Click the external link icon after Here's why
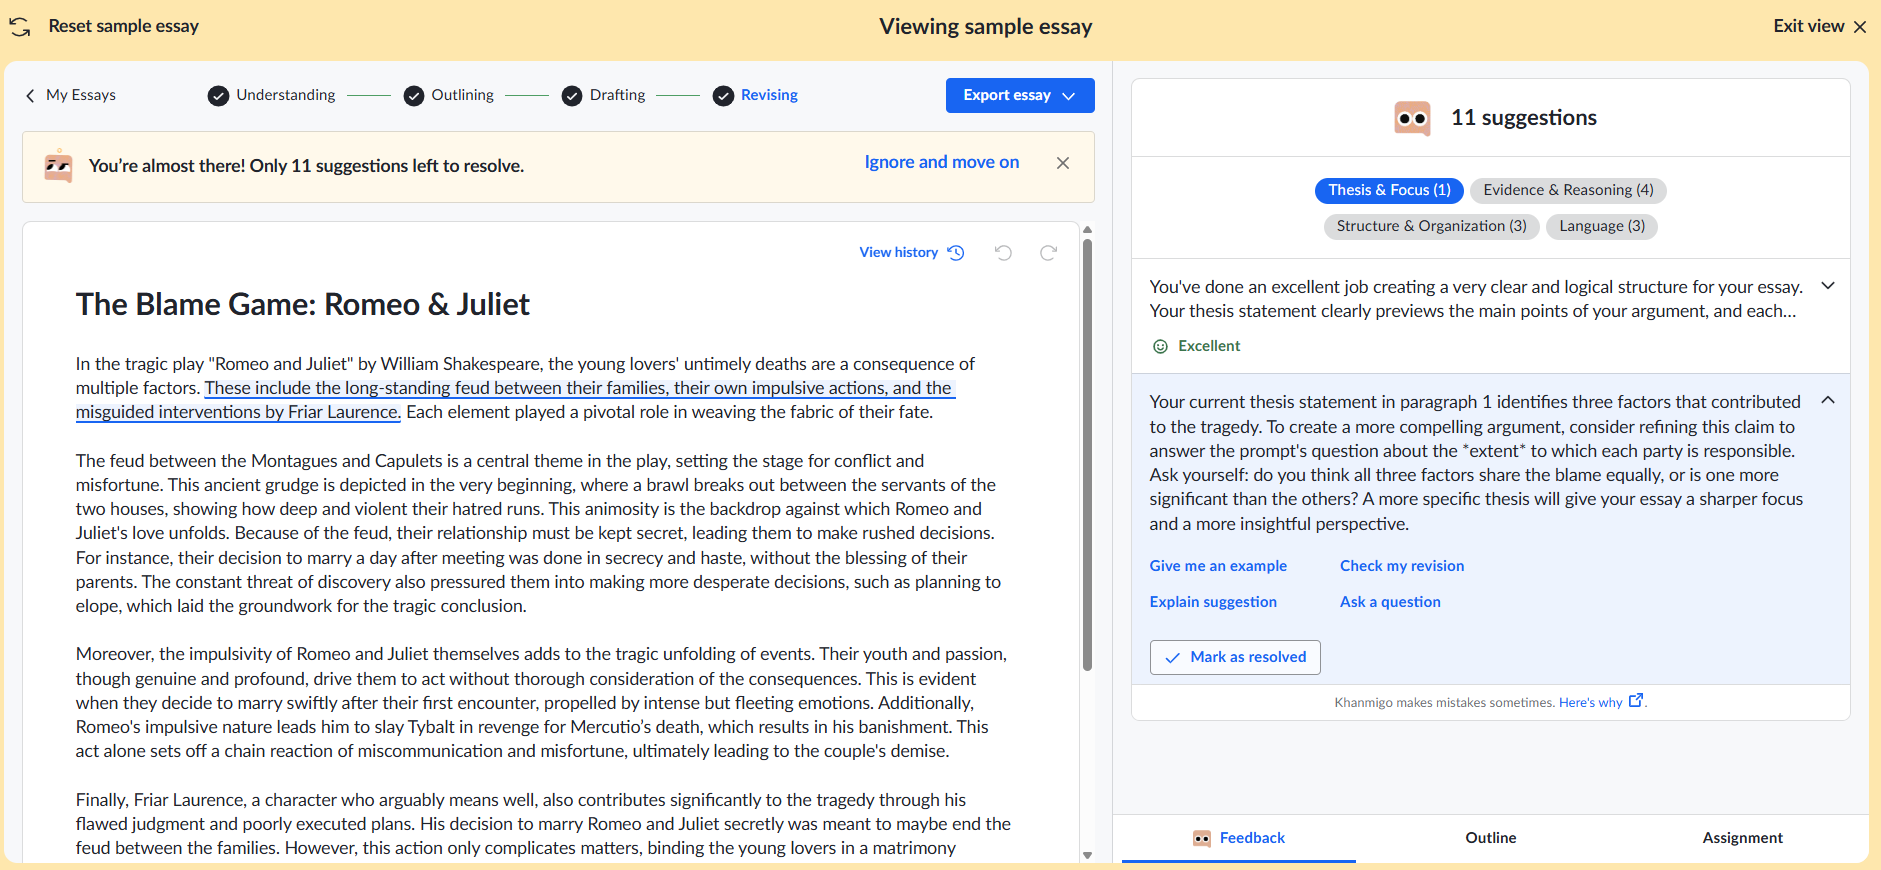1881x870 pixels. tap(1636, 701)
